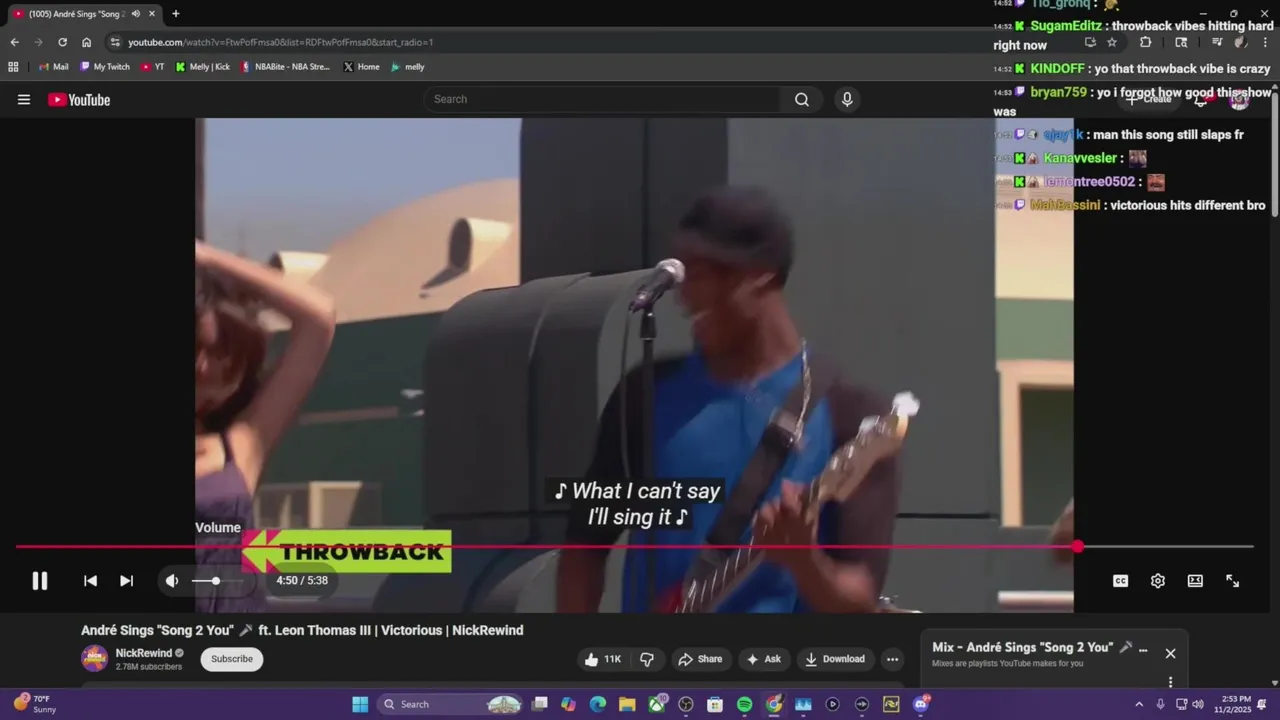Viewport: 1280px width, 720px height.
Task: Click the magnifier search button
Action: point(802,99)
